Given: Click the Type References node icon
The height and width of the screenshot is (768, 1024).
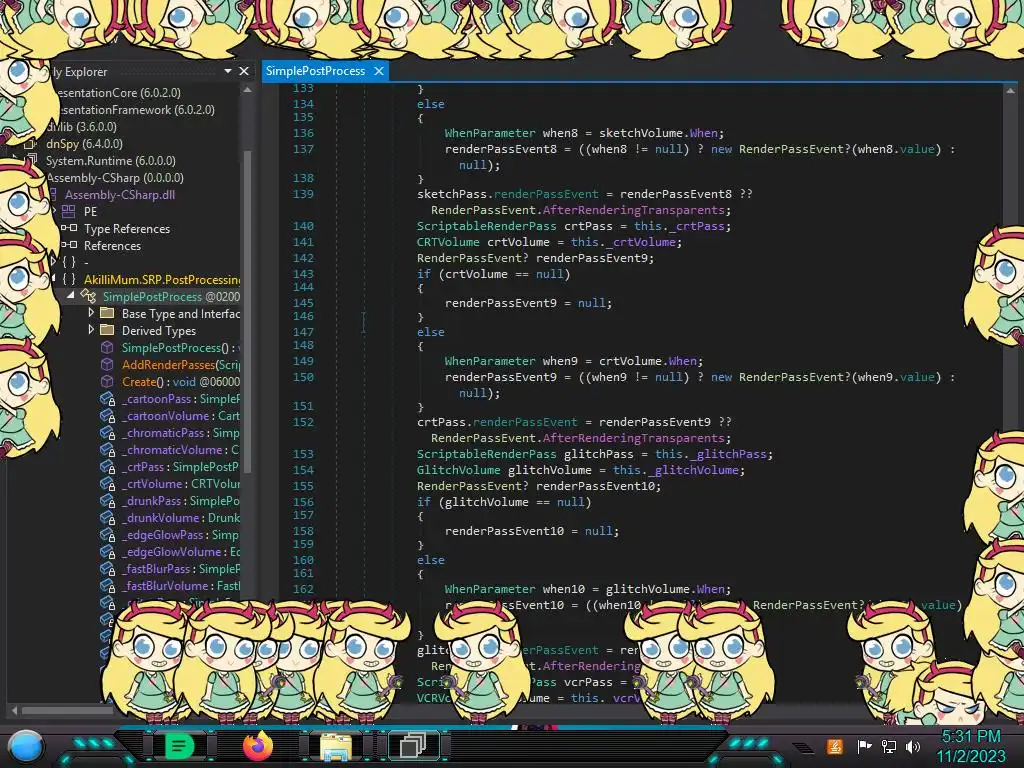Looking at the screenshot, I should click(x=69, y=229).
